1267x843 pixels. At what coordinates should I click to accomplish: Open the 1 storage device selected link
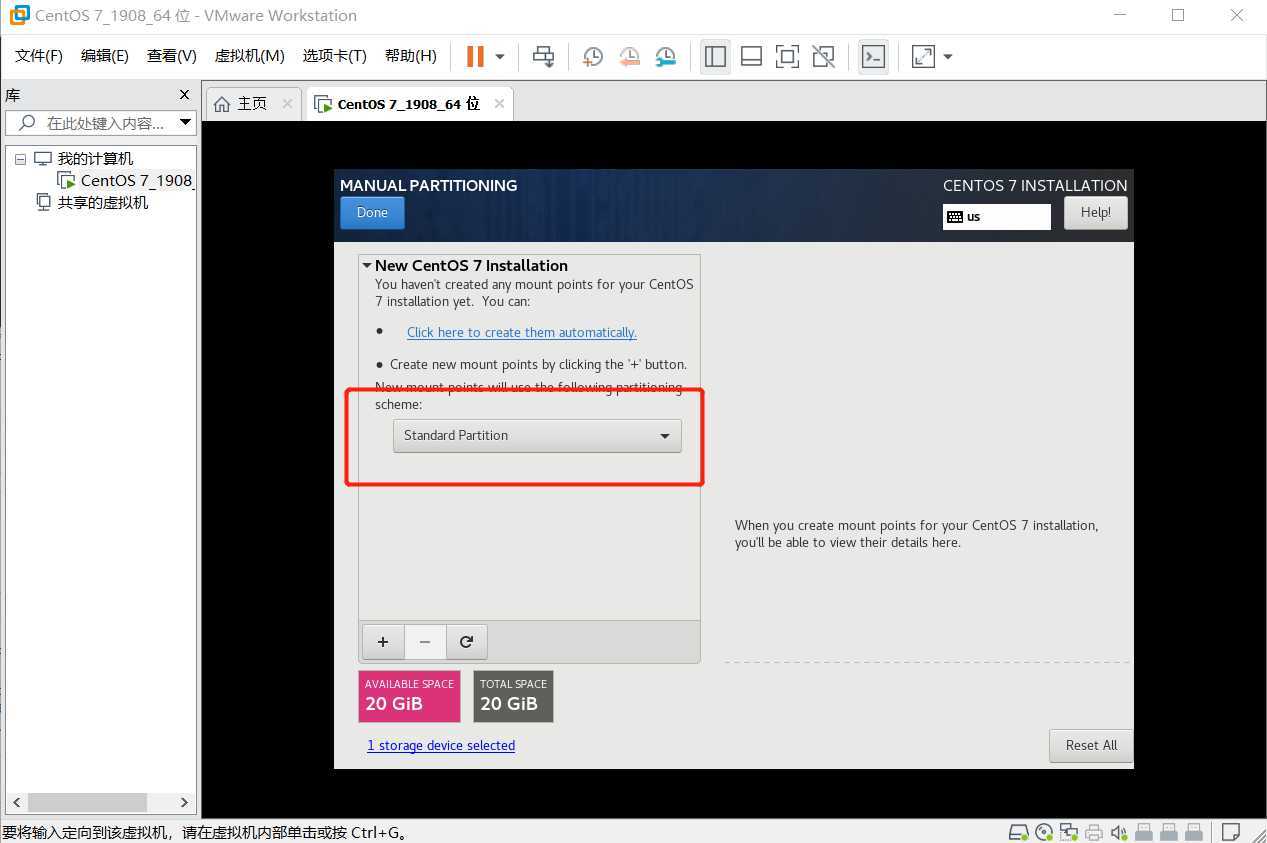441,745
